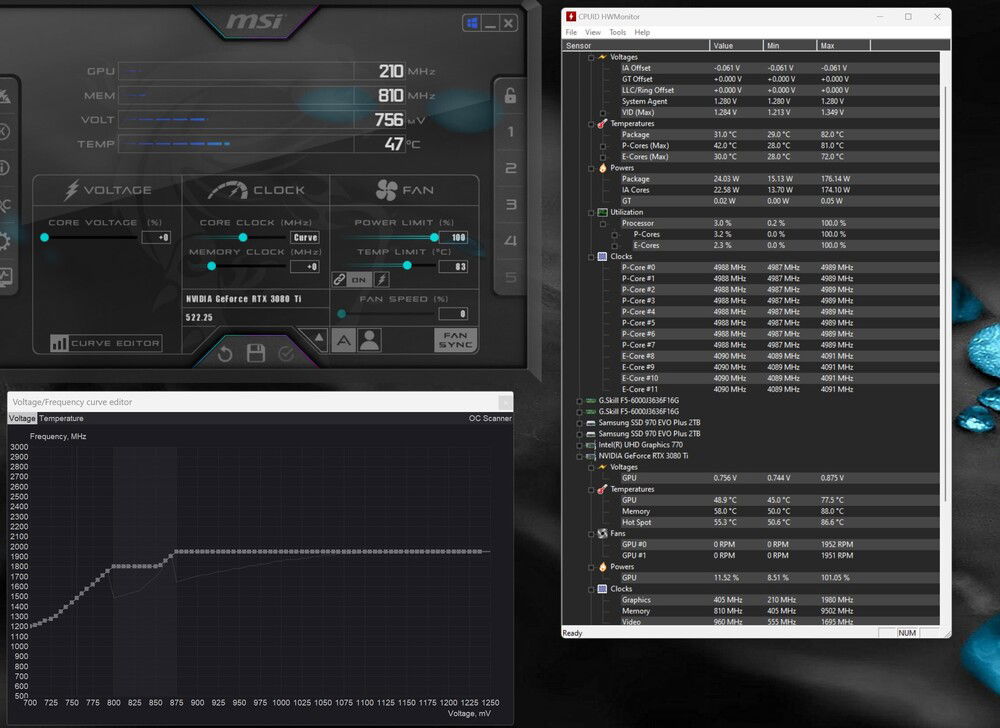Click the clocks chip icon above P-Core #0
The height and width of the screenshot is (728, 1000).
point(602,256)
